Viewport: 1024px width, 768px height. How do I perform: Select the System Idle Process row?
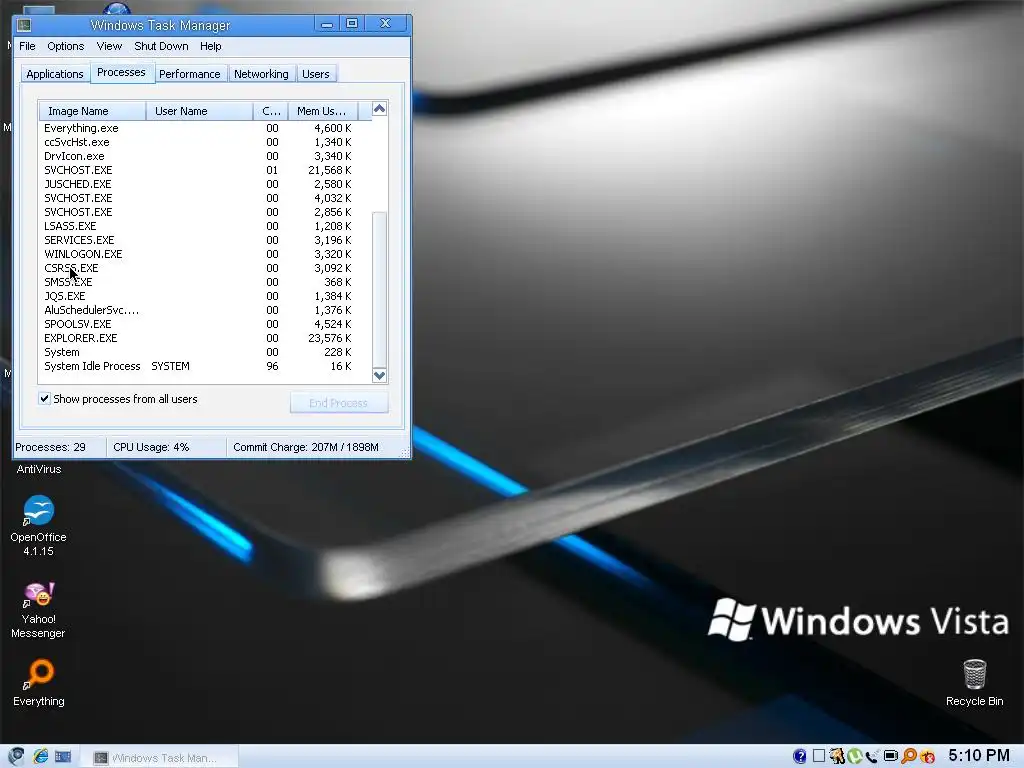pos(204,366)
